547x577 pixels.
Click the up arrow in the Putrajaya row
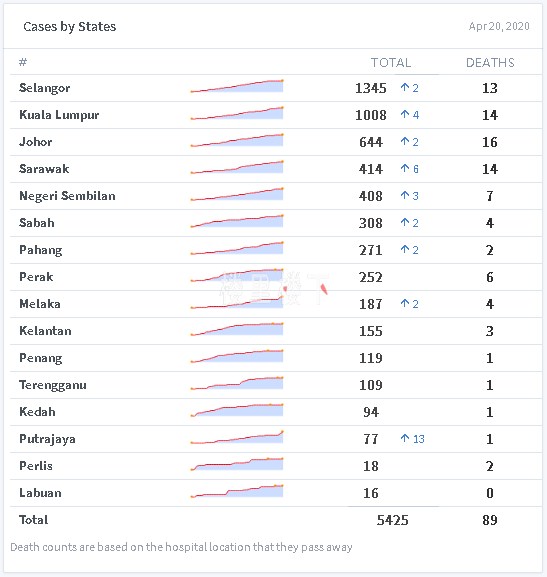[x=405, y=438]
